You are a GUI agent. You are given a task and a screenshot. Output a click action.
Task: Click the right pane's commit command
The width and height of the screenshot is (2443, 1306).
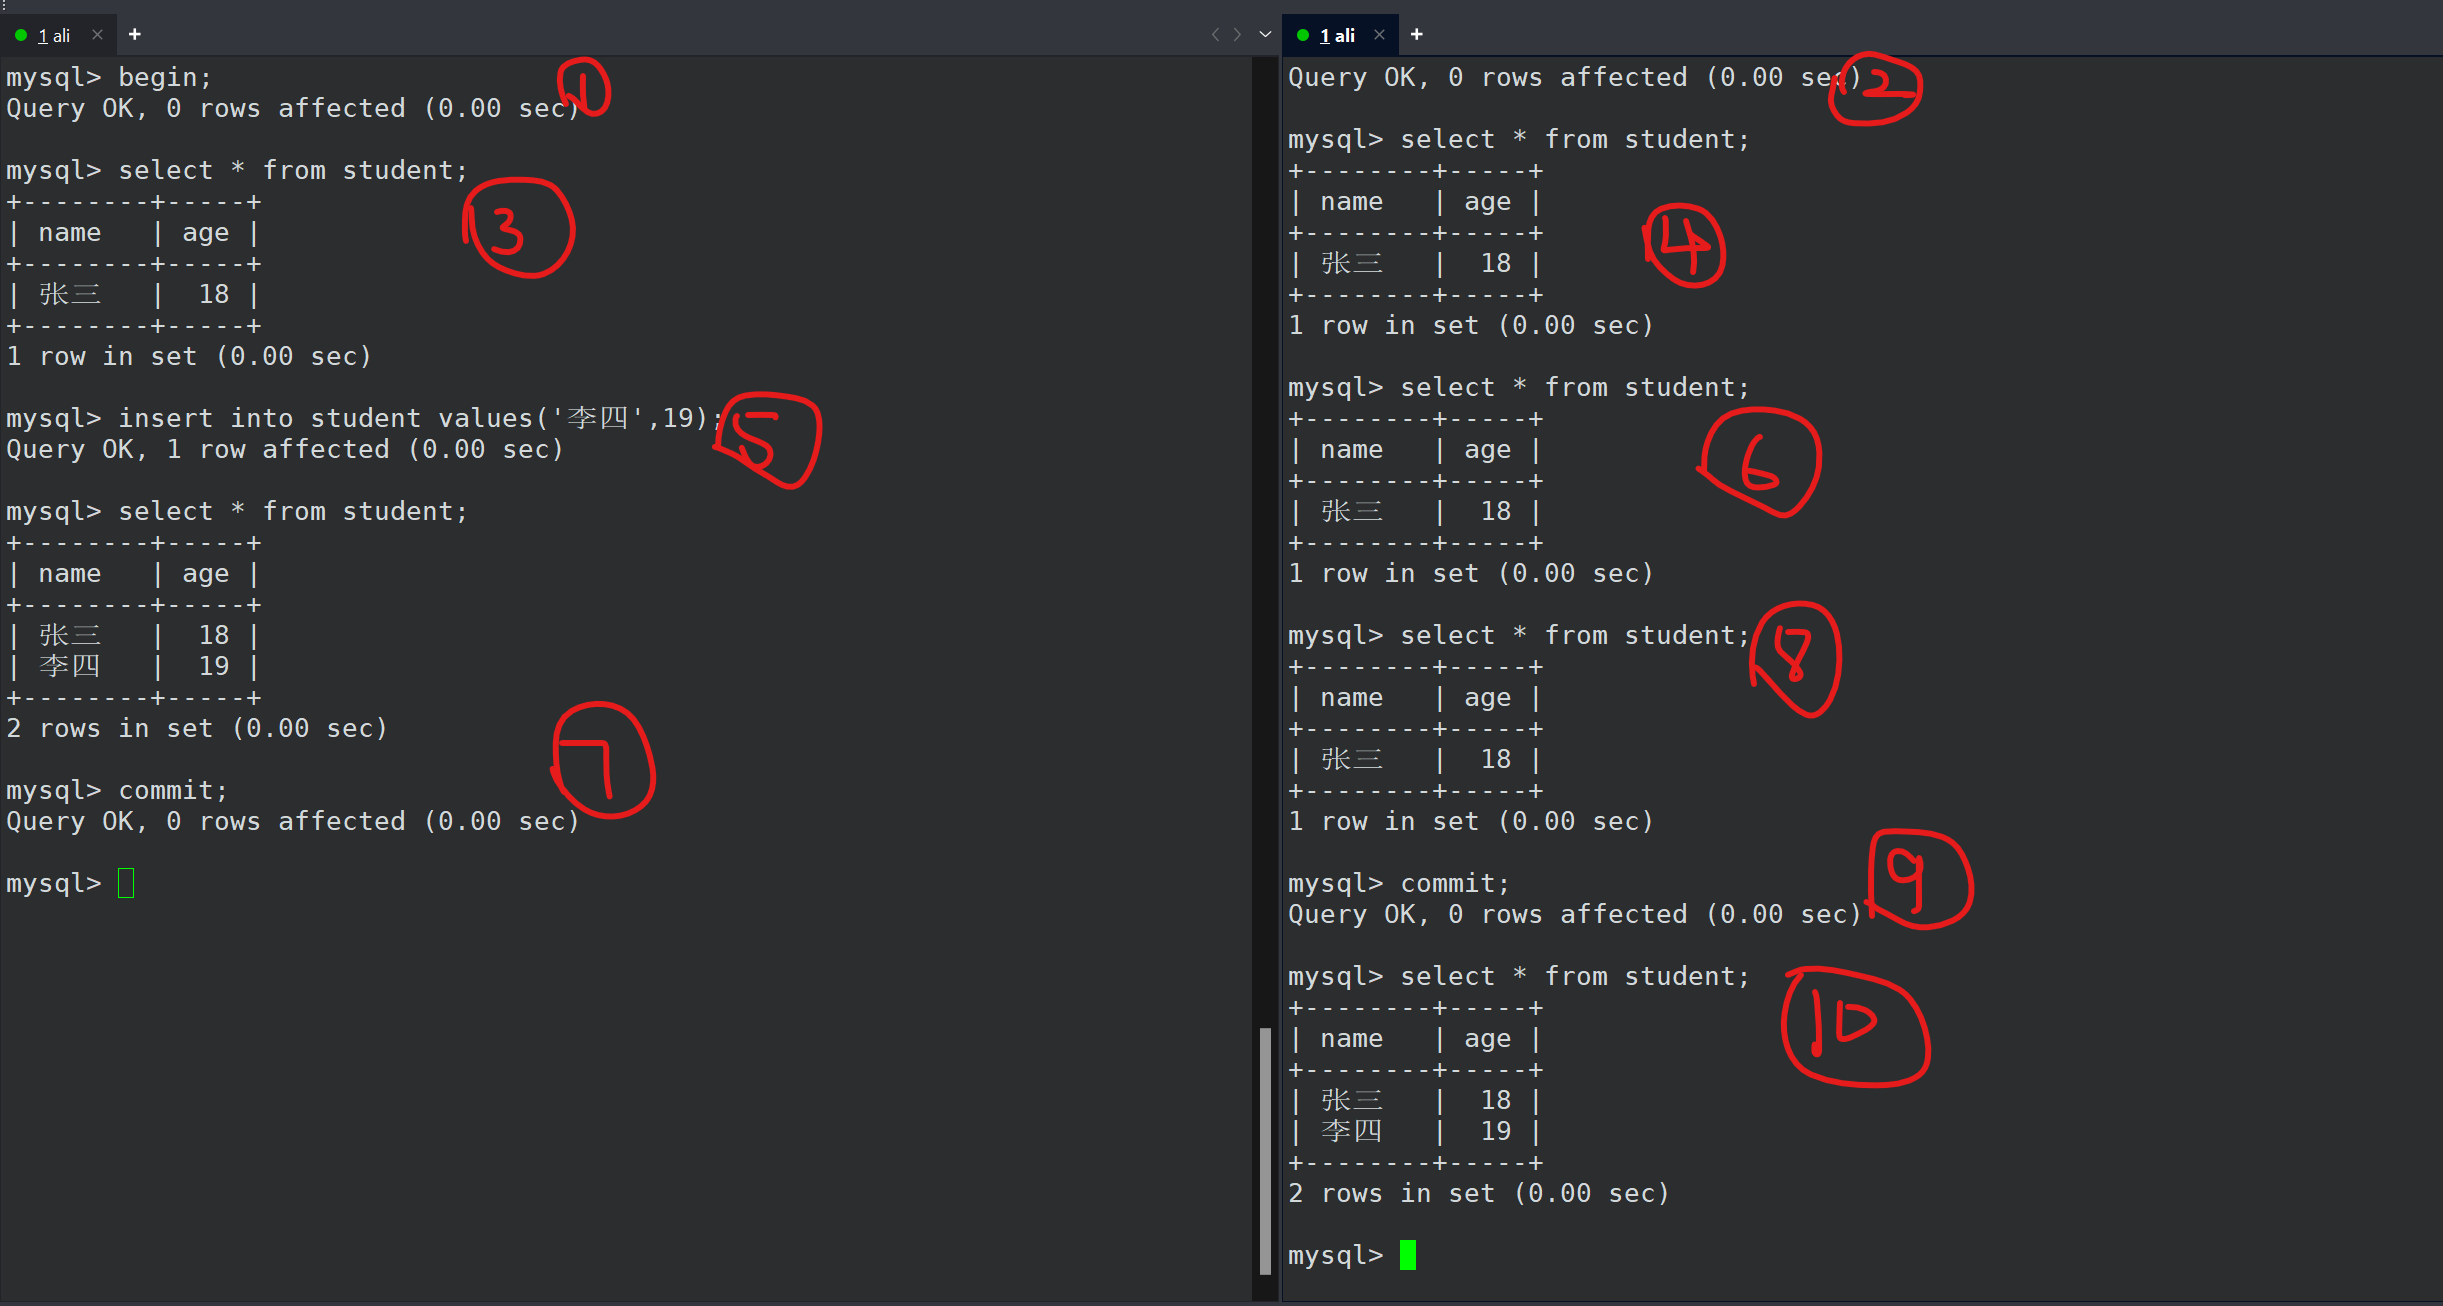pos(1454,883)
